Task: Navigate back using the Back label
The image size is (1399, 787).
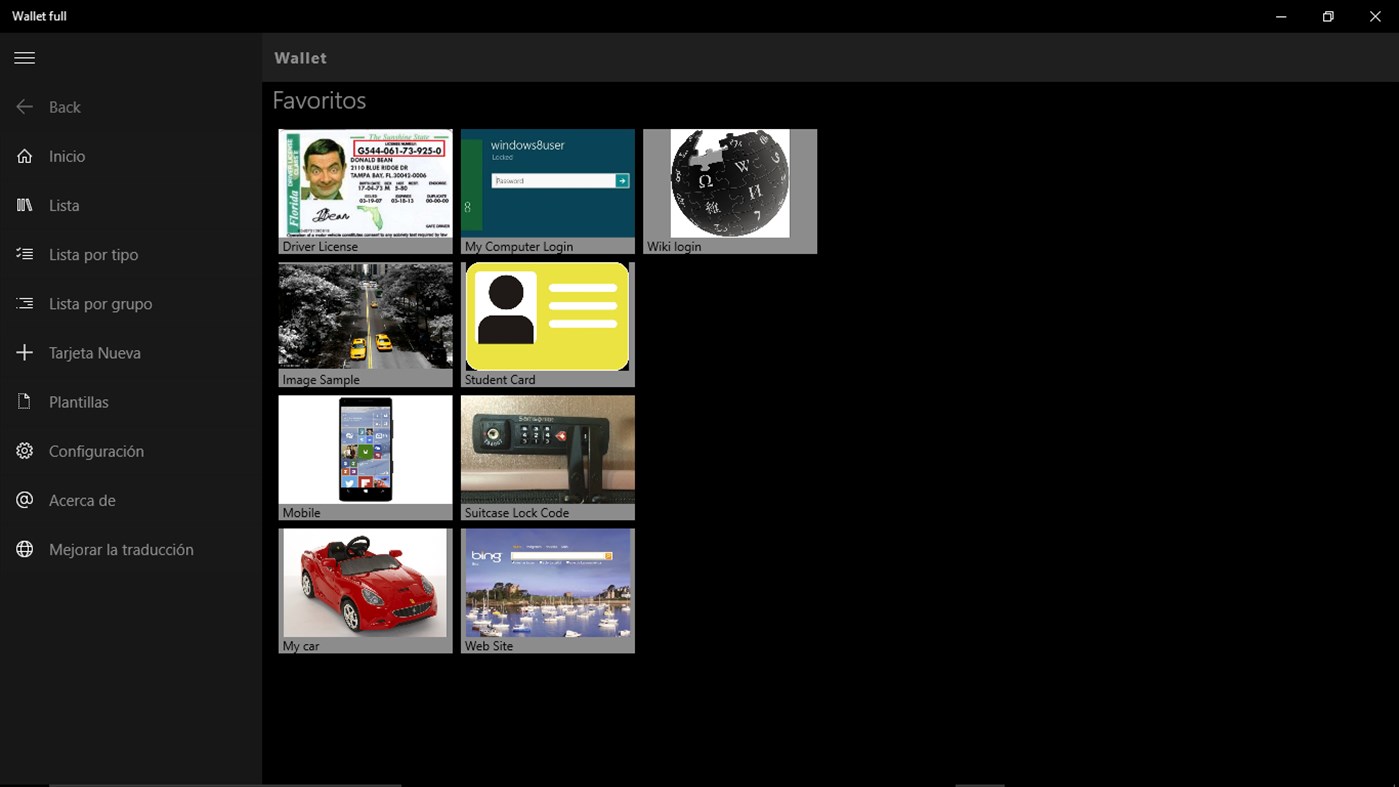Action: pyautogui.click(x=64, y=107)
